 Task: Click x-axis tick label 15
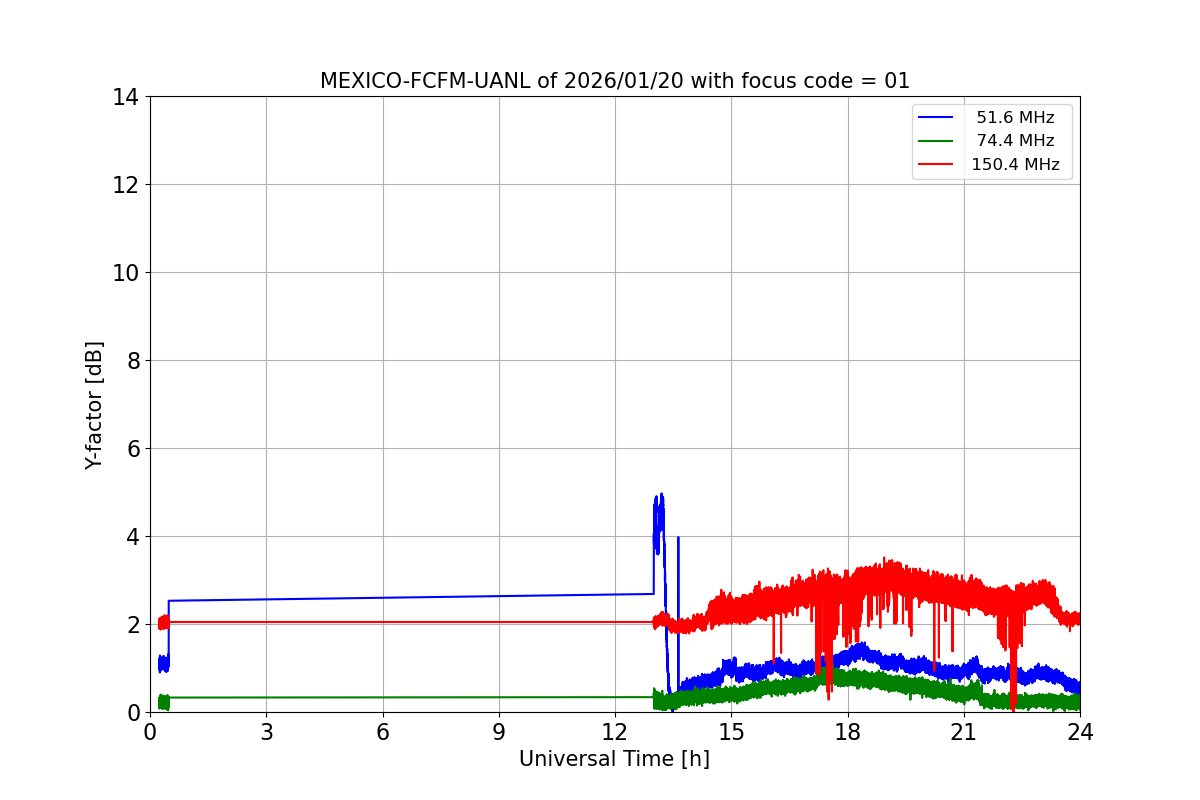point(731,732)
